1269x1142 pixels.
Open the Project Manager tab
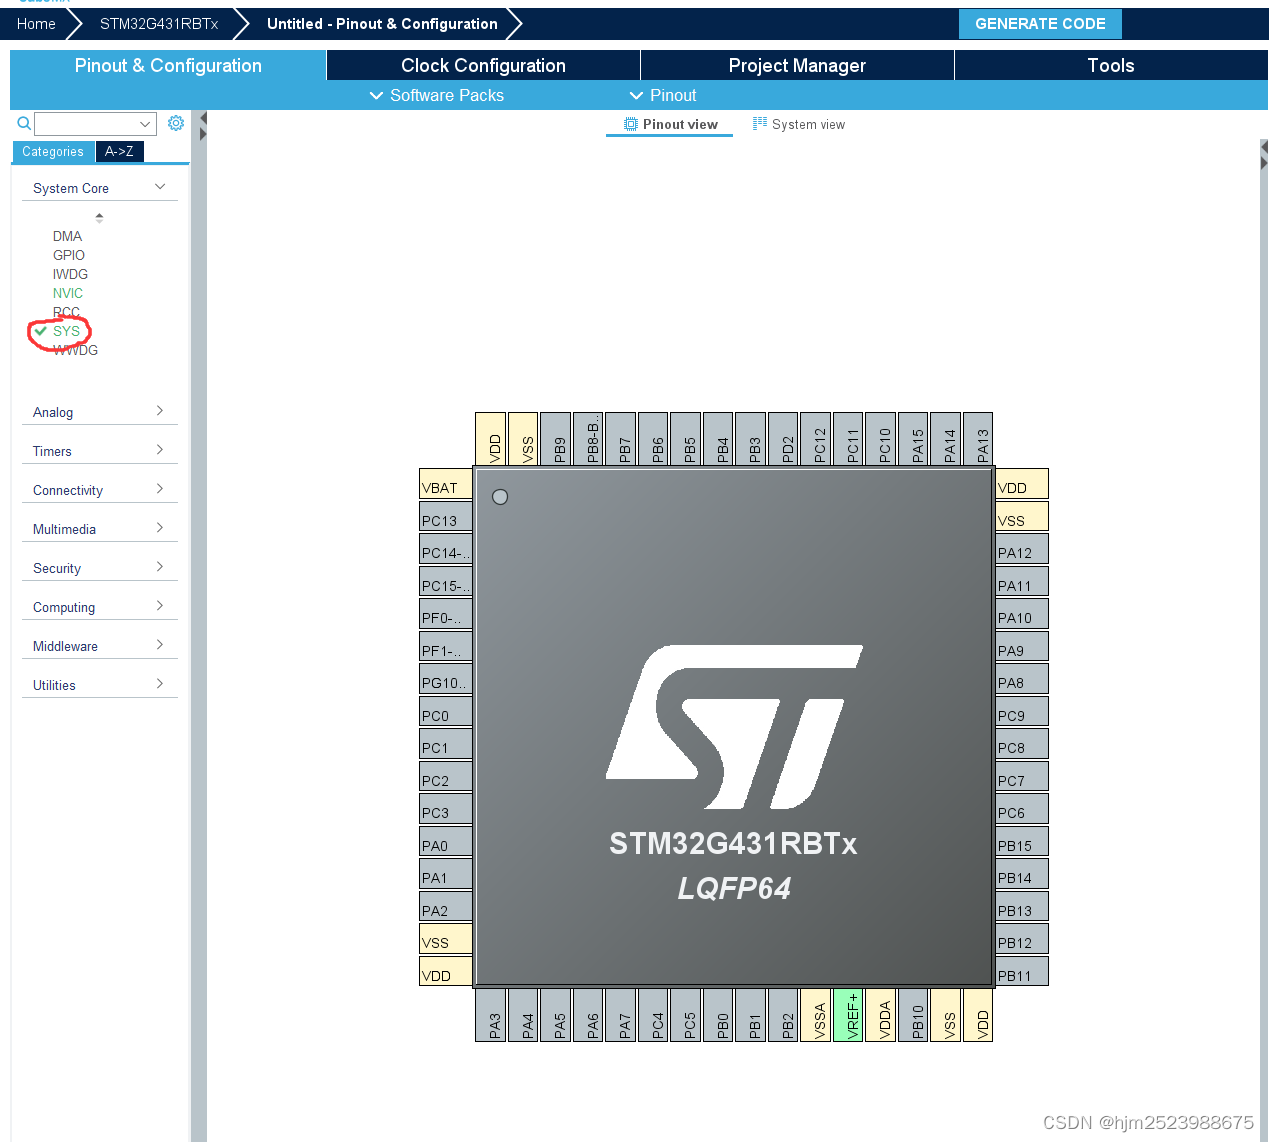[797, 65]
